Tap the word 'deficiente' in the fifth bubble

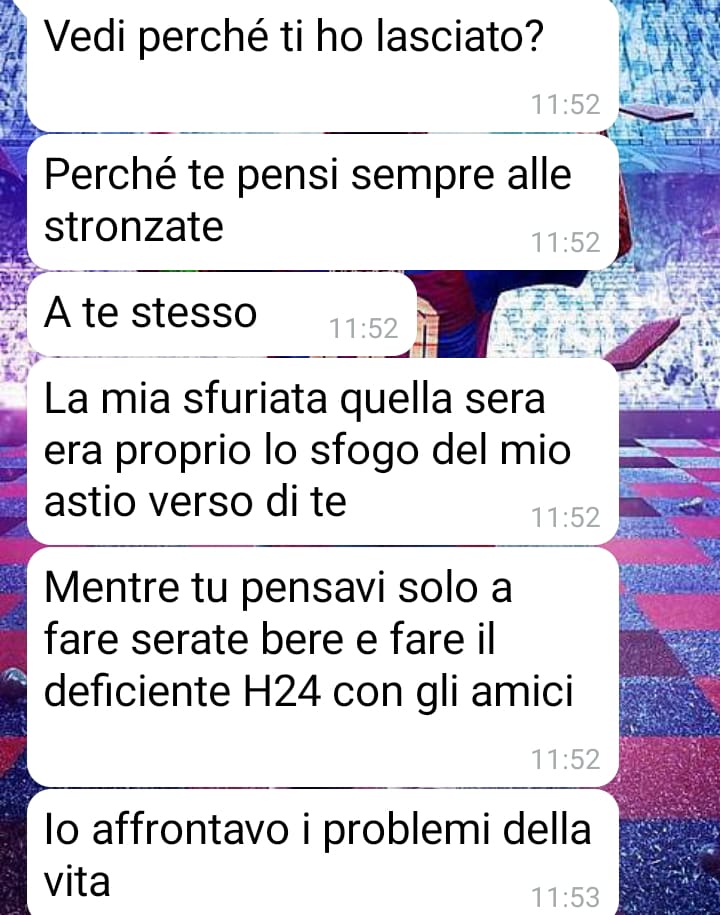click(x=138, y=692)
